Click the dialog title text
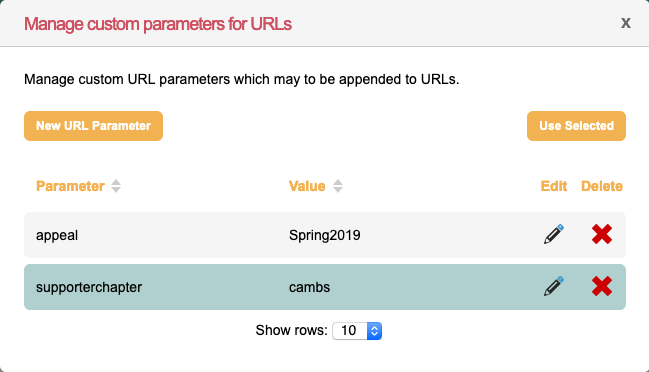The height and width of the screenshot is (372, 649). coord(158,24)
